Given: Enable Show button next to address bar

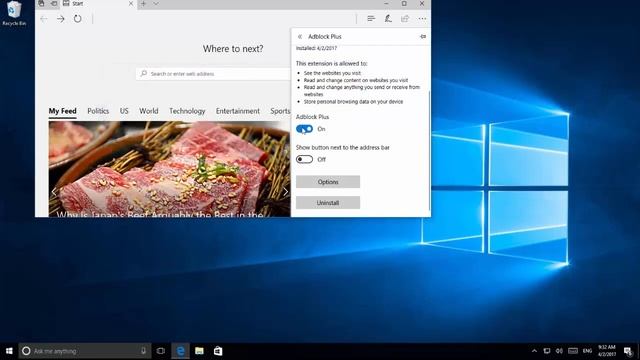Looking at the screenshot, I should click(x=304, y=159).
